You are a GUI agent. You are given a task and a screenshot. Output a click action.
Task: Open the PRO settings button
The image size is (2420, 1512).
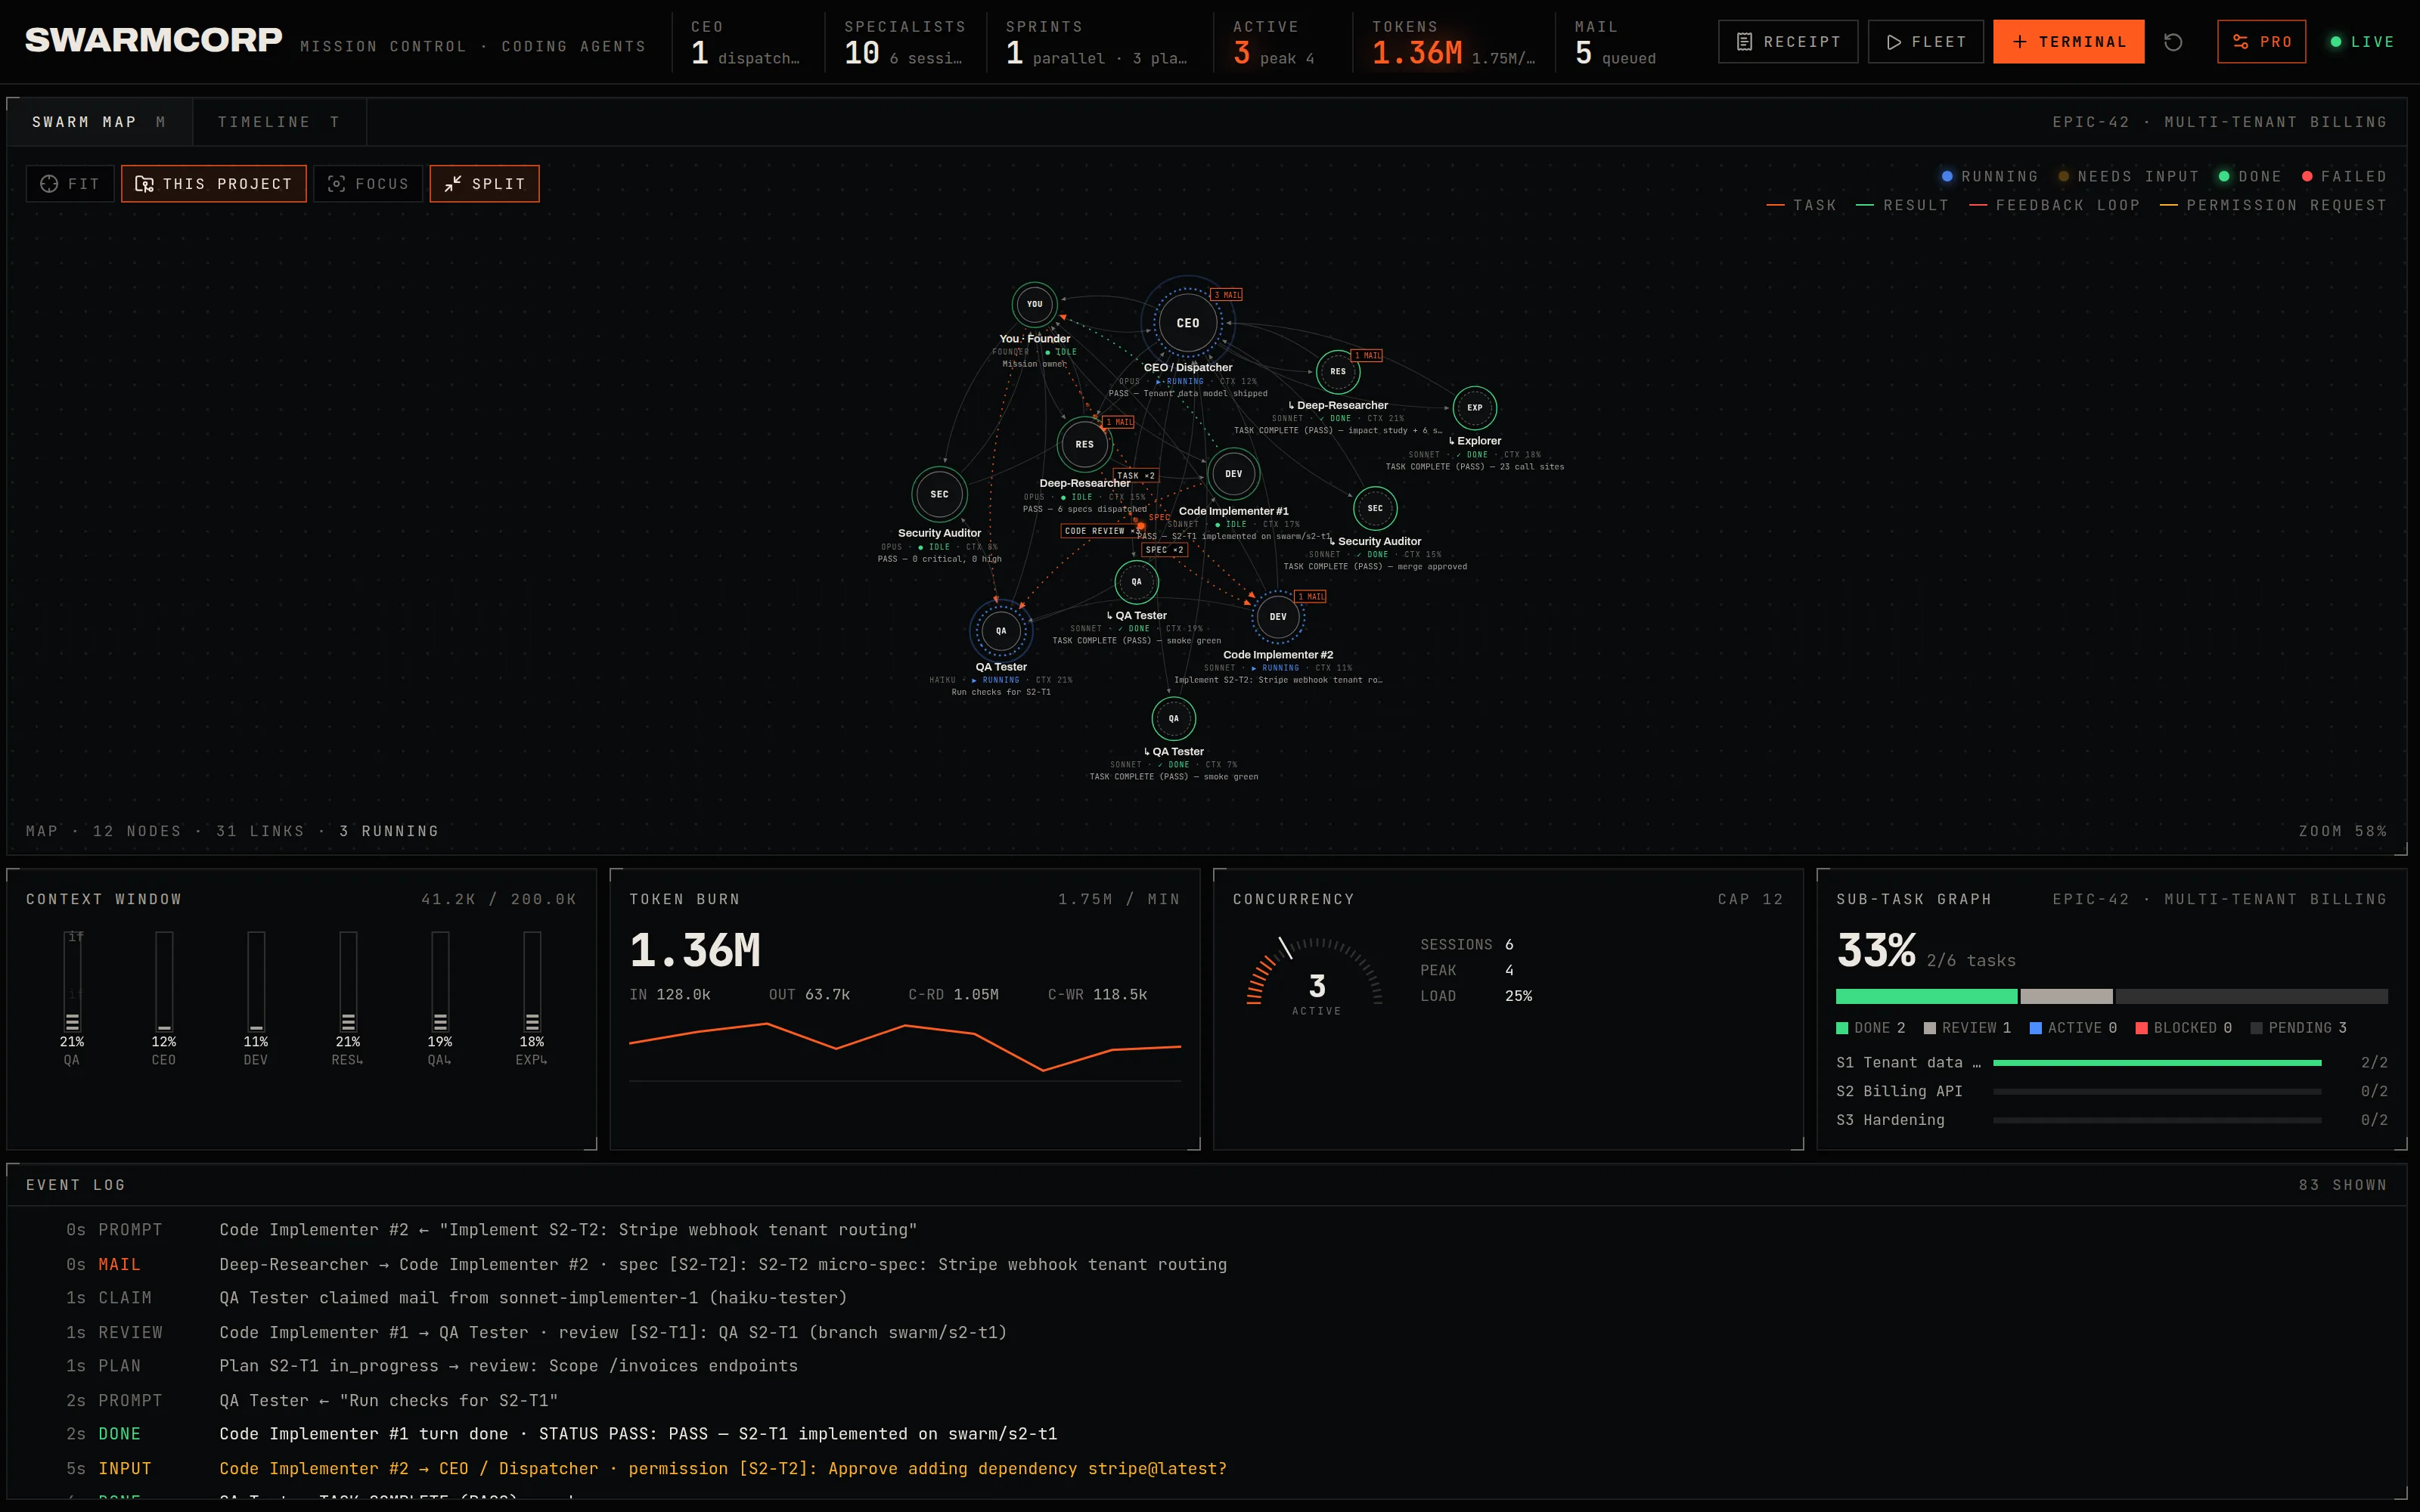(2261, 42)
